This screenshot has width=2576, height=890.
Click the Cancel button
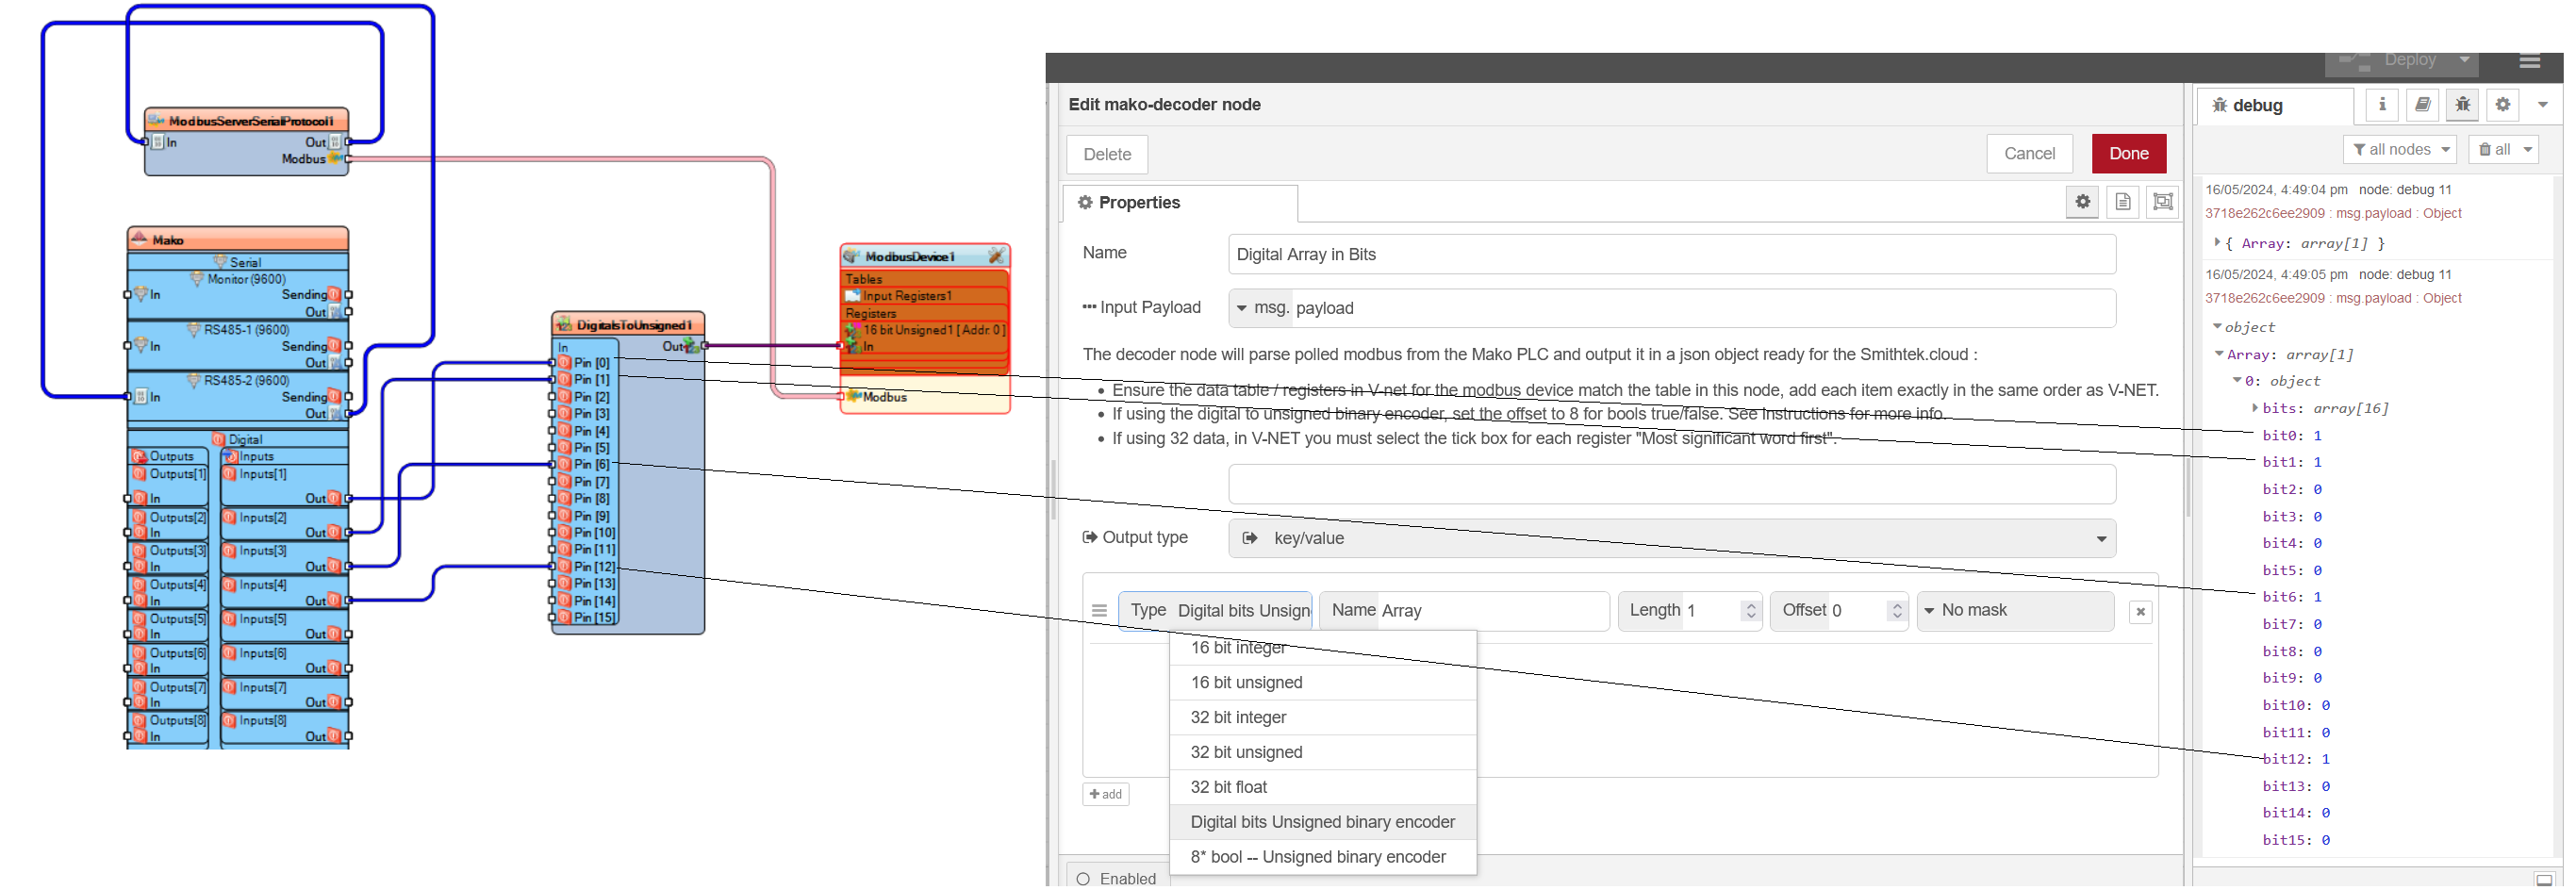[x=2029, y=154]
